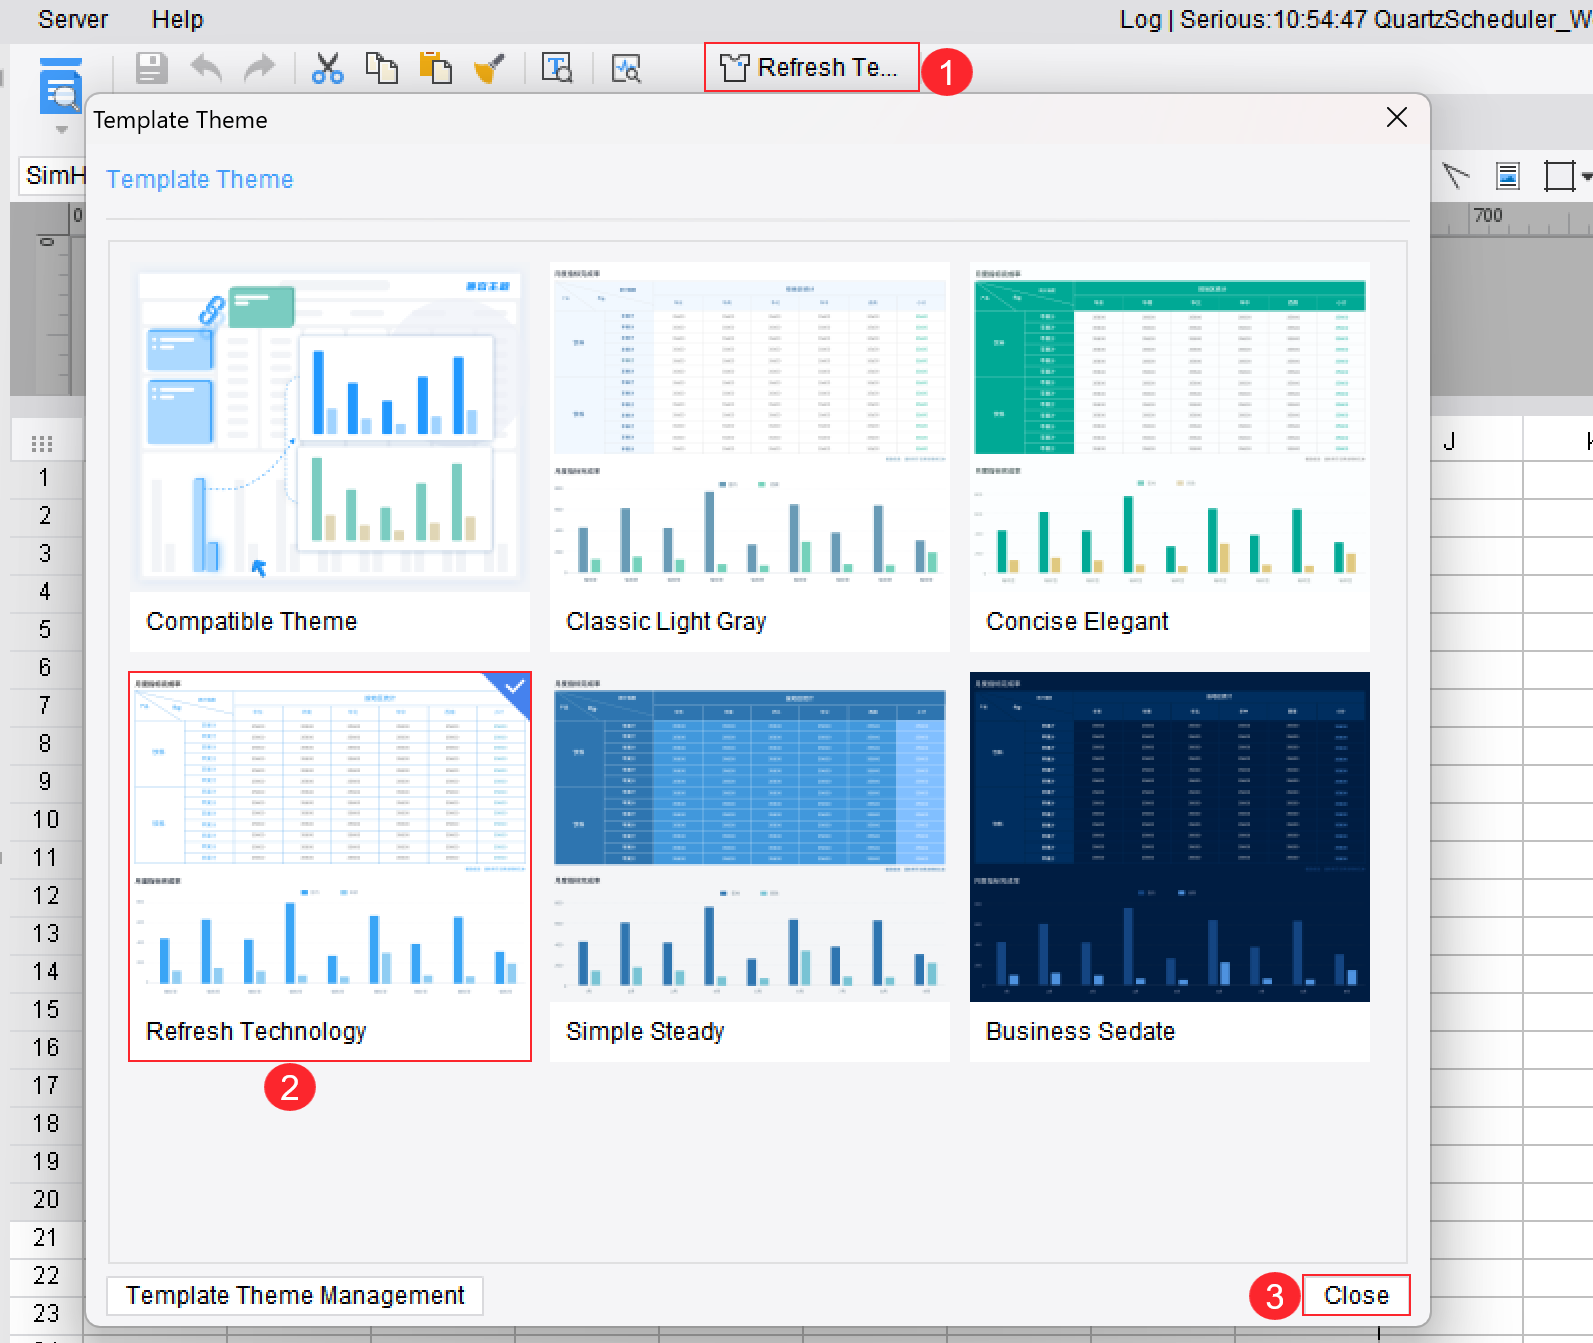1593x1343 pixels.
Task: Click the cell image fill icon
Action: (x=1508, y=176)
